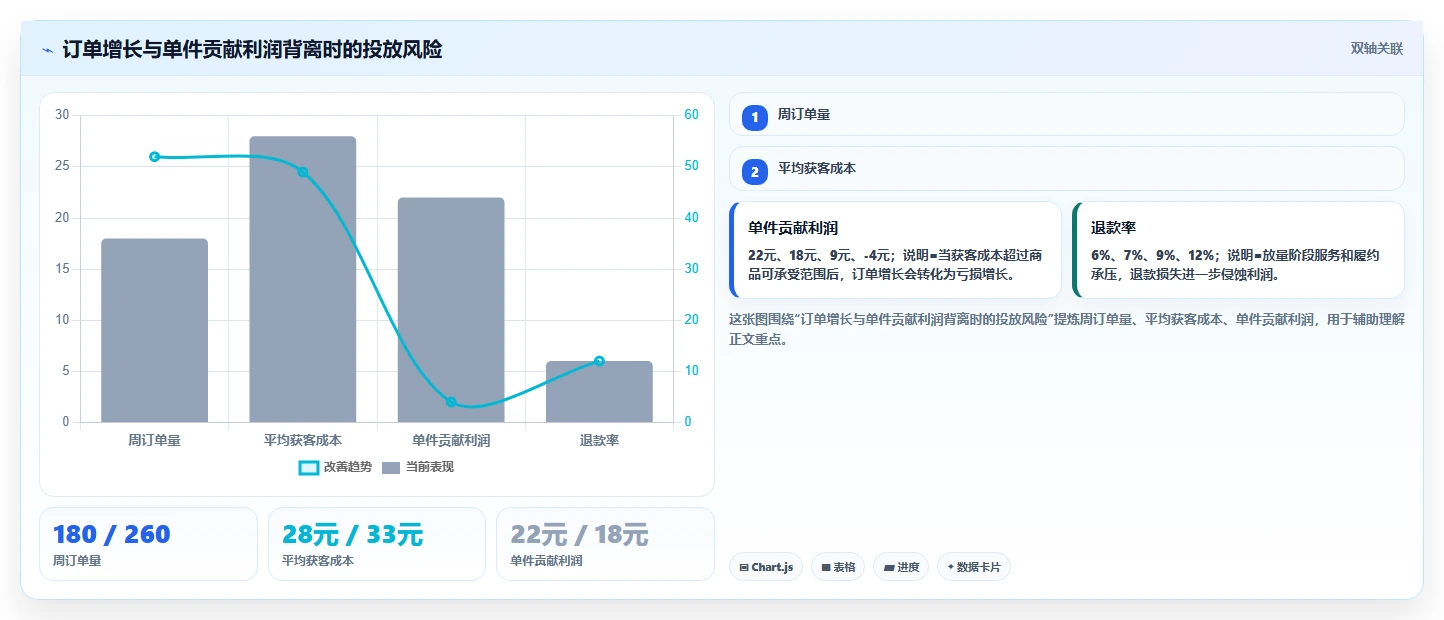Open the 单件贡献利润 detail card
The width and height of the screenshot is (1444, 620).
[x=895, y=250]
